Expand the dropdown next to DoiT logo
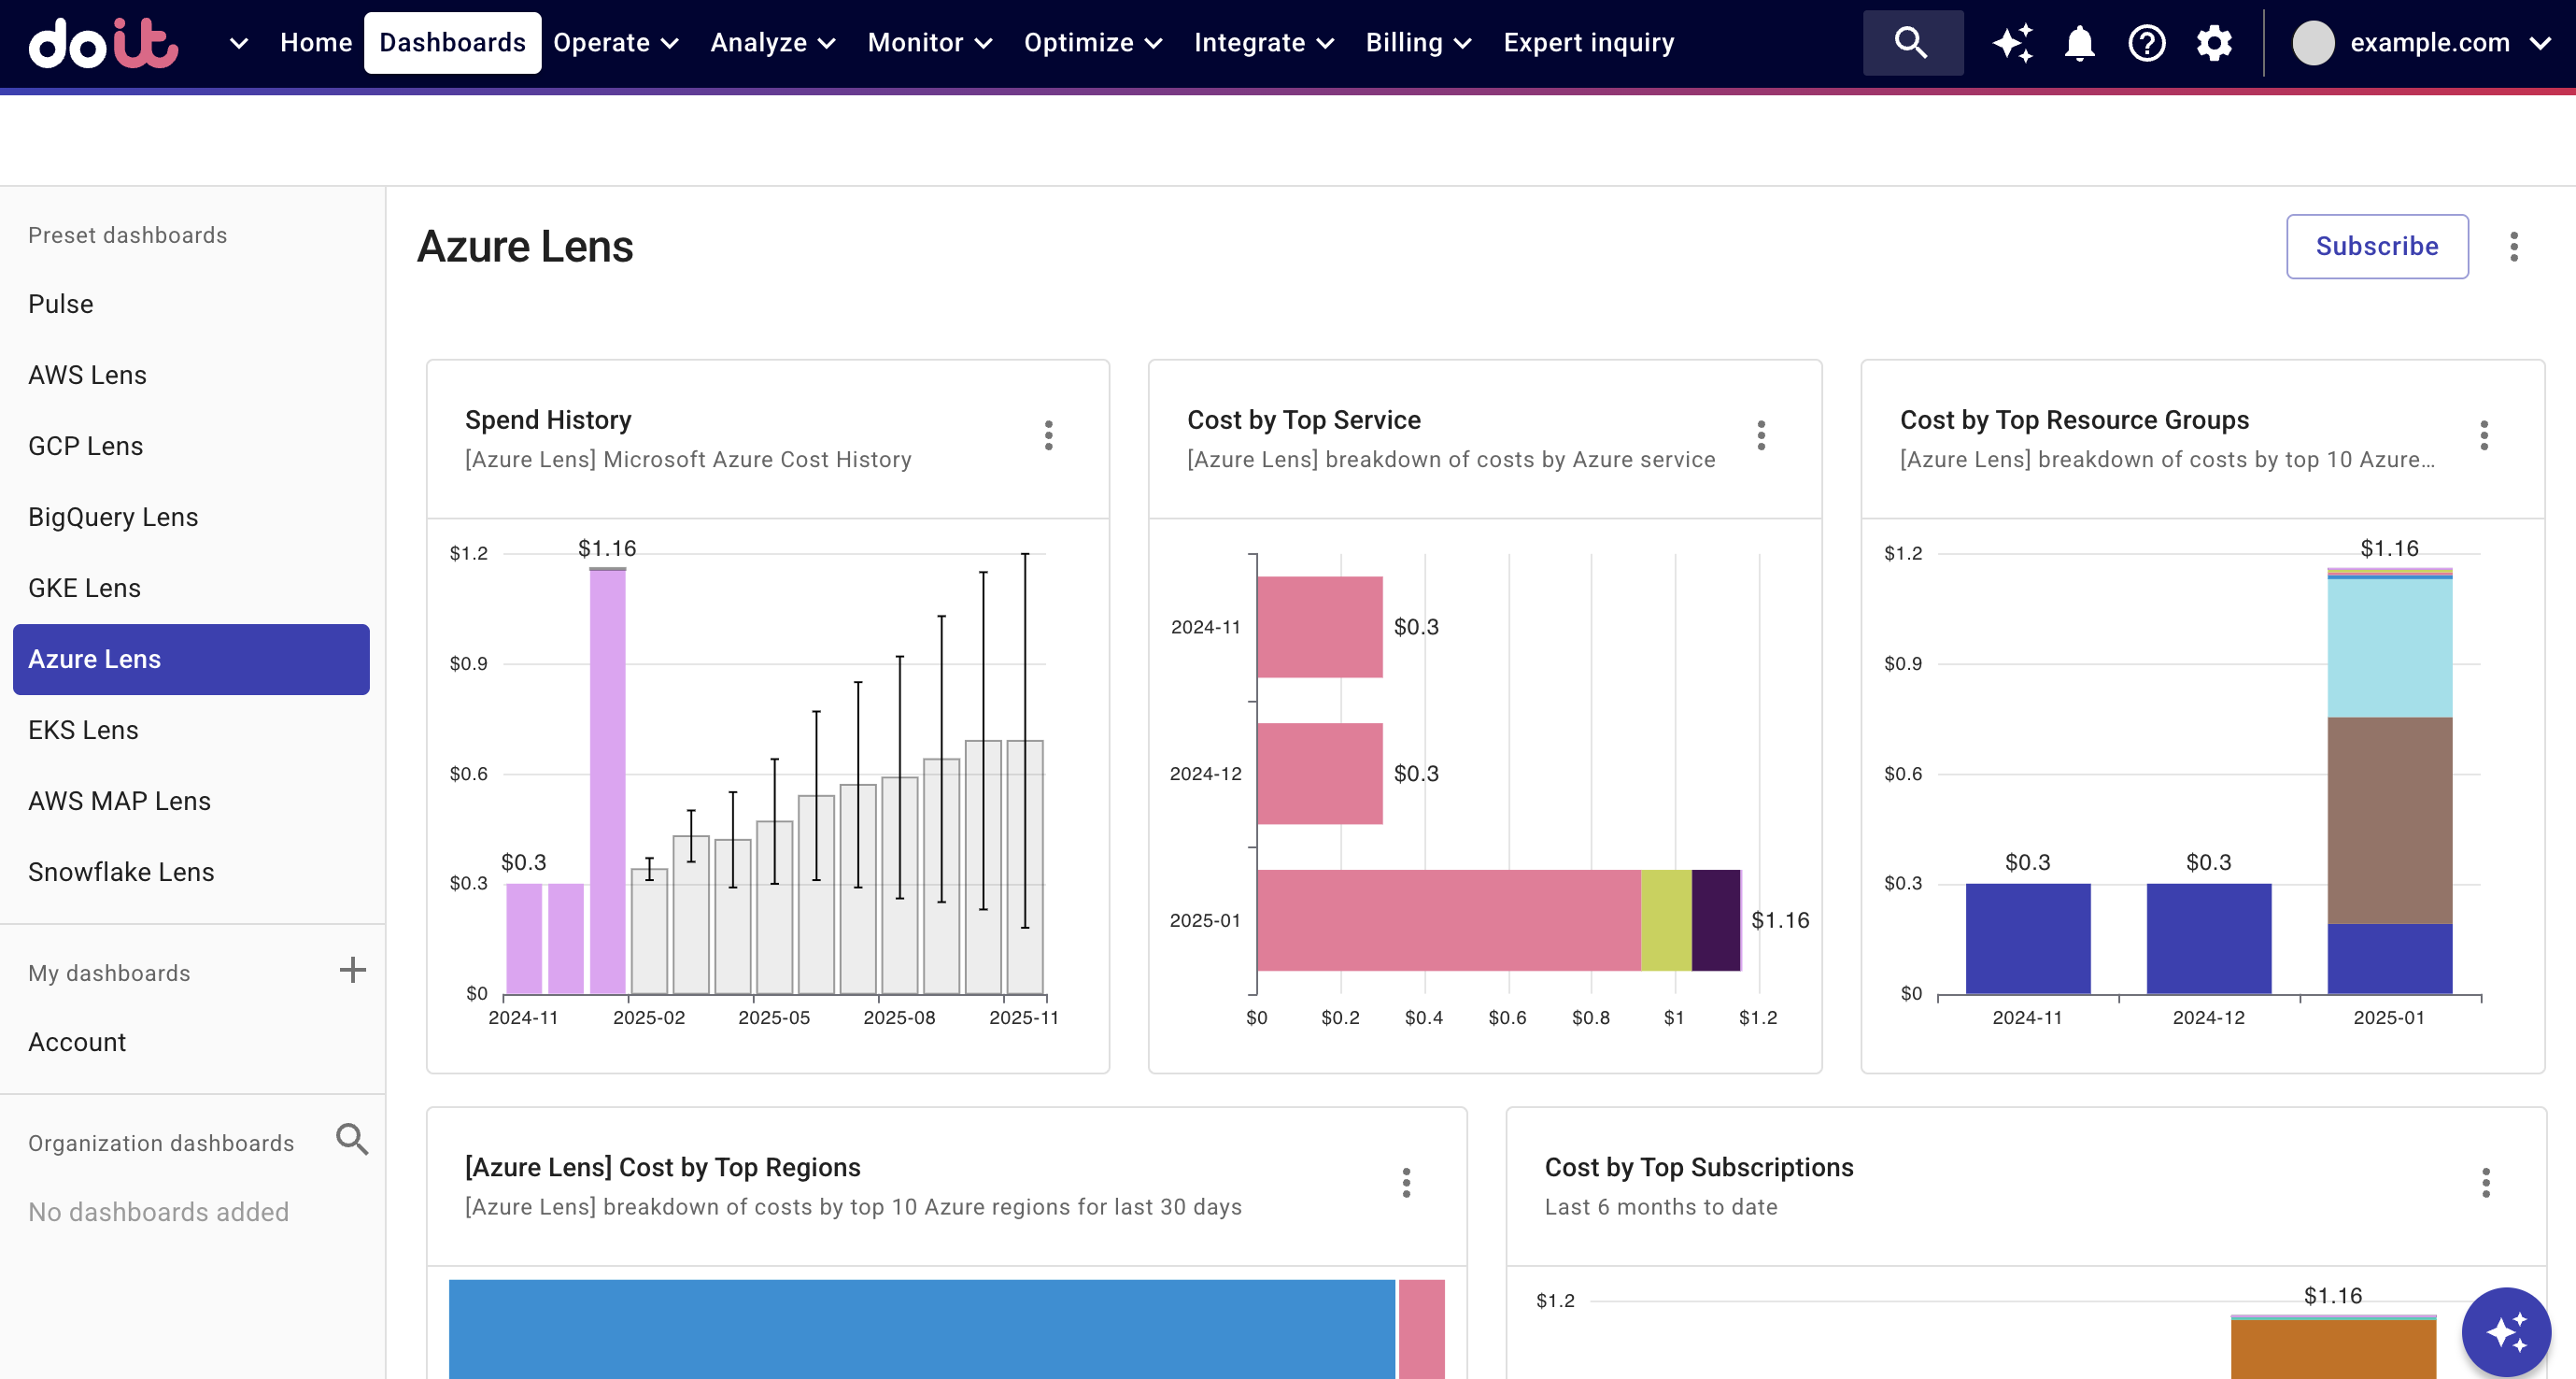 [238, 43]
